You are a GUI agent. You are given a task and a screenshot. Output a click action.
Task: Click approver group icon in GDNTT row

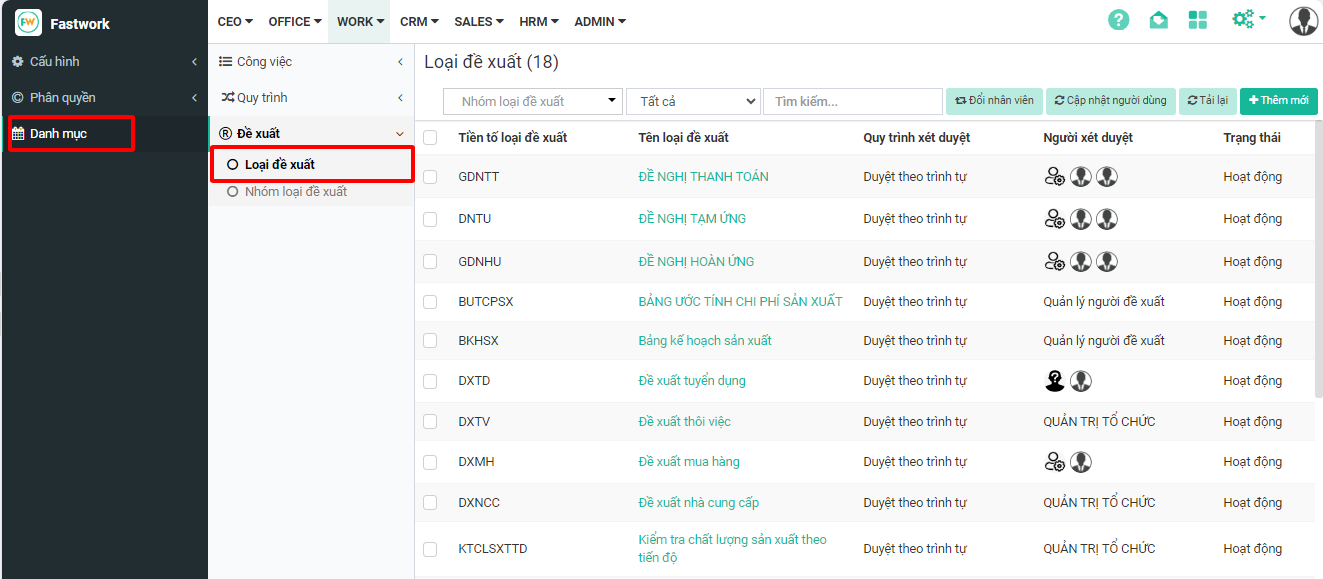point(1054,177)
